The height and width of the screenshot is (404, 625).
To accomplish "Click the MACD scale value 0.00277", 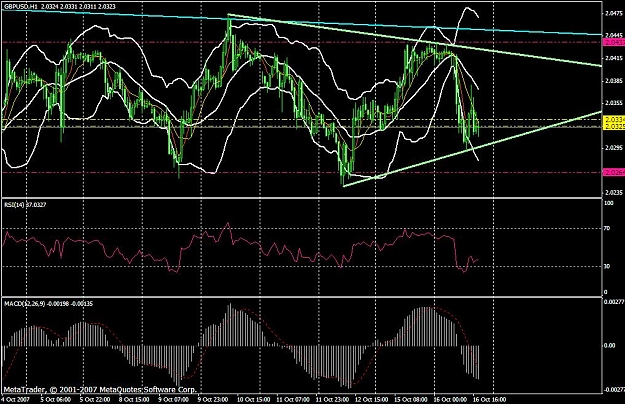I will [x=614, y=302].
